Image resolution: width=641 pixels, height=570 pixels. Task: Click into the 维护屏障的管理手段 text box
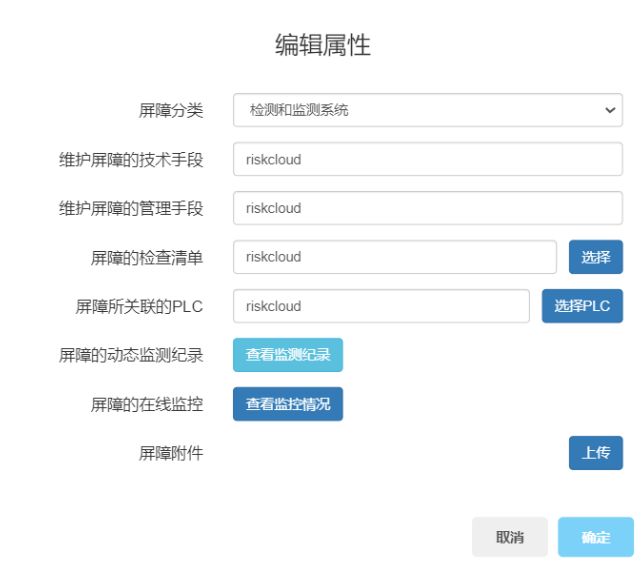(427, 208)
